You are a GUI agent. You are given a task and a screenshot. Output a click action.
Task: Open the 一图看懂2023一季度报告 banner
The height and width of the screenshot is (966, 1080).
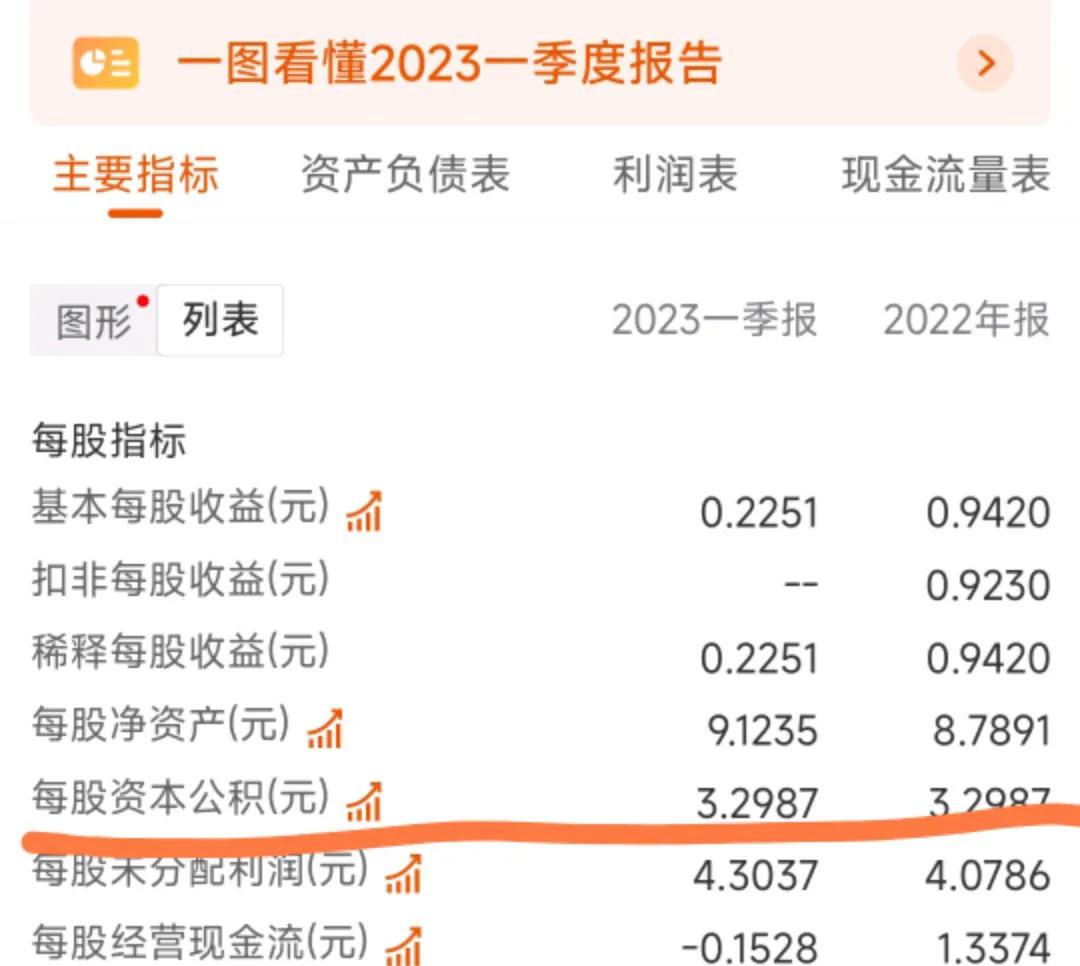point(450,63)
